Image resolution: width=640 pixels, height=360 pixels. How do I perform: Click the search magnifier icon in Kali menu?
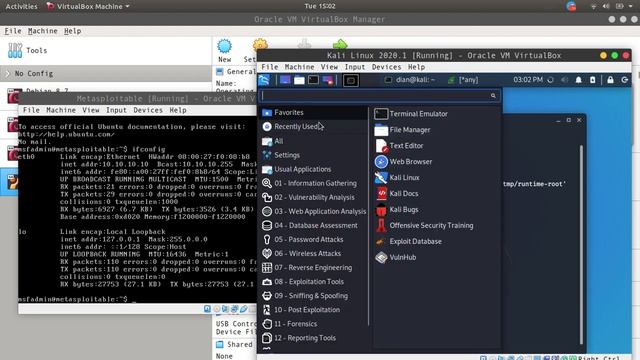(493, 96)
